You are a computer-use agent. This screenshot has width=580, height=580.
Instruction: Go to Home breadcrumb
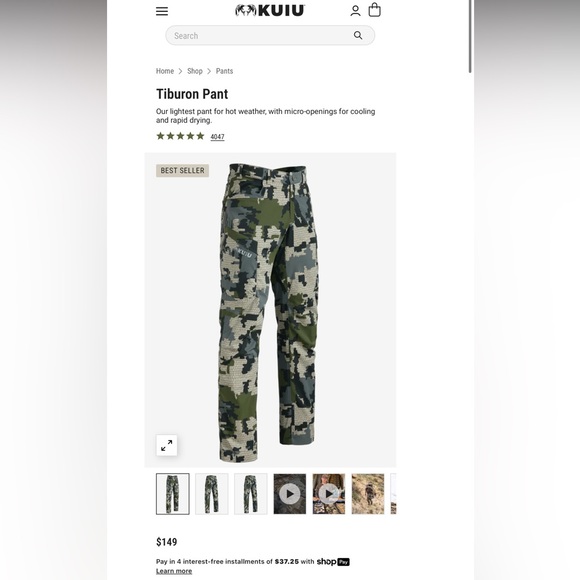pyautogui.click(x=165, y=71)
